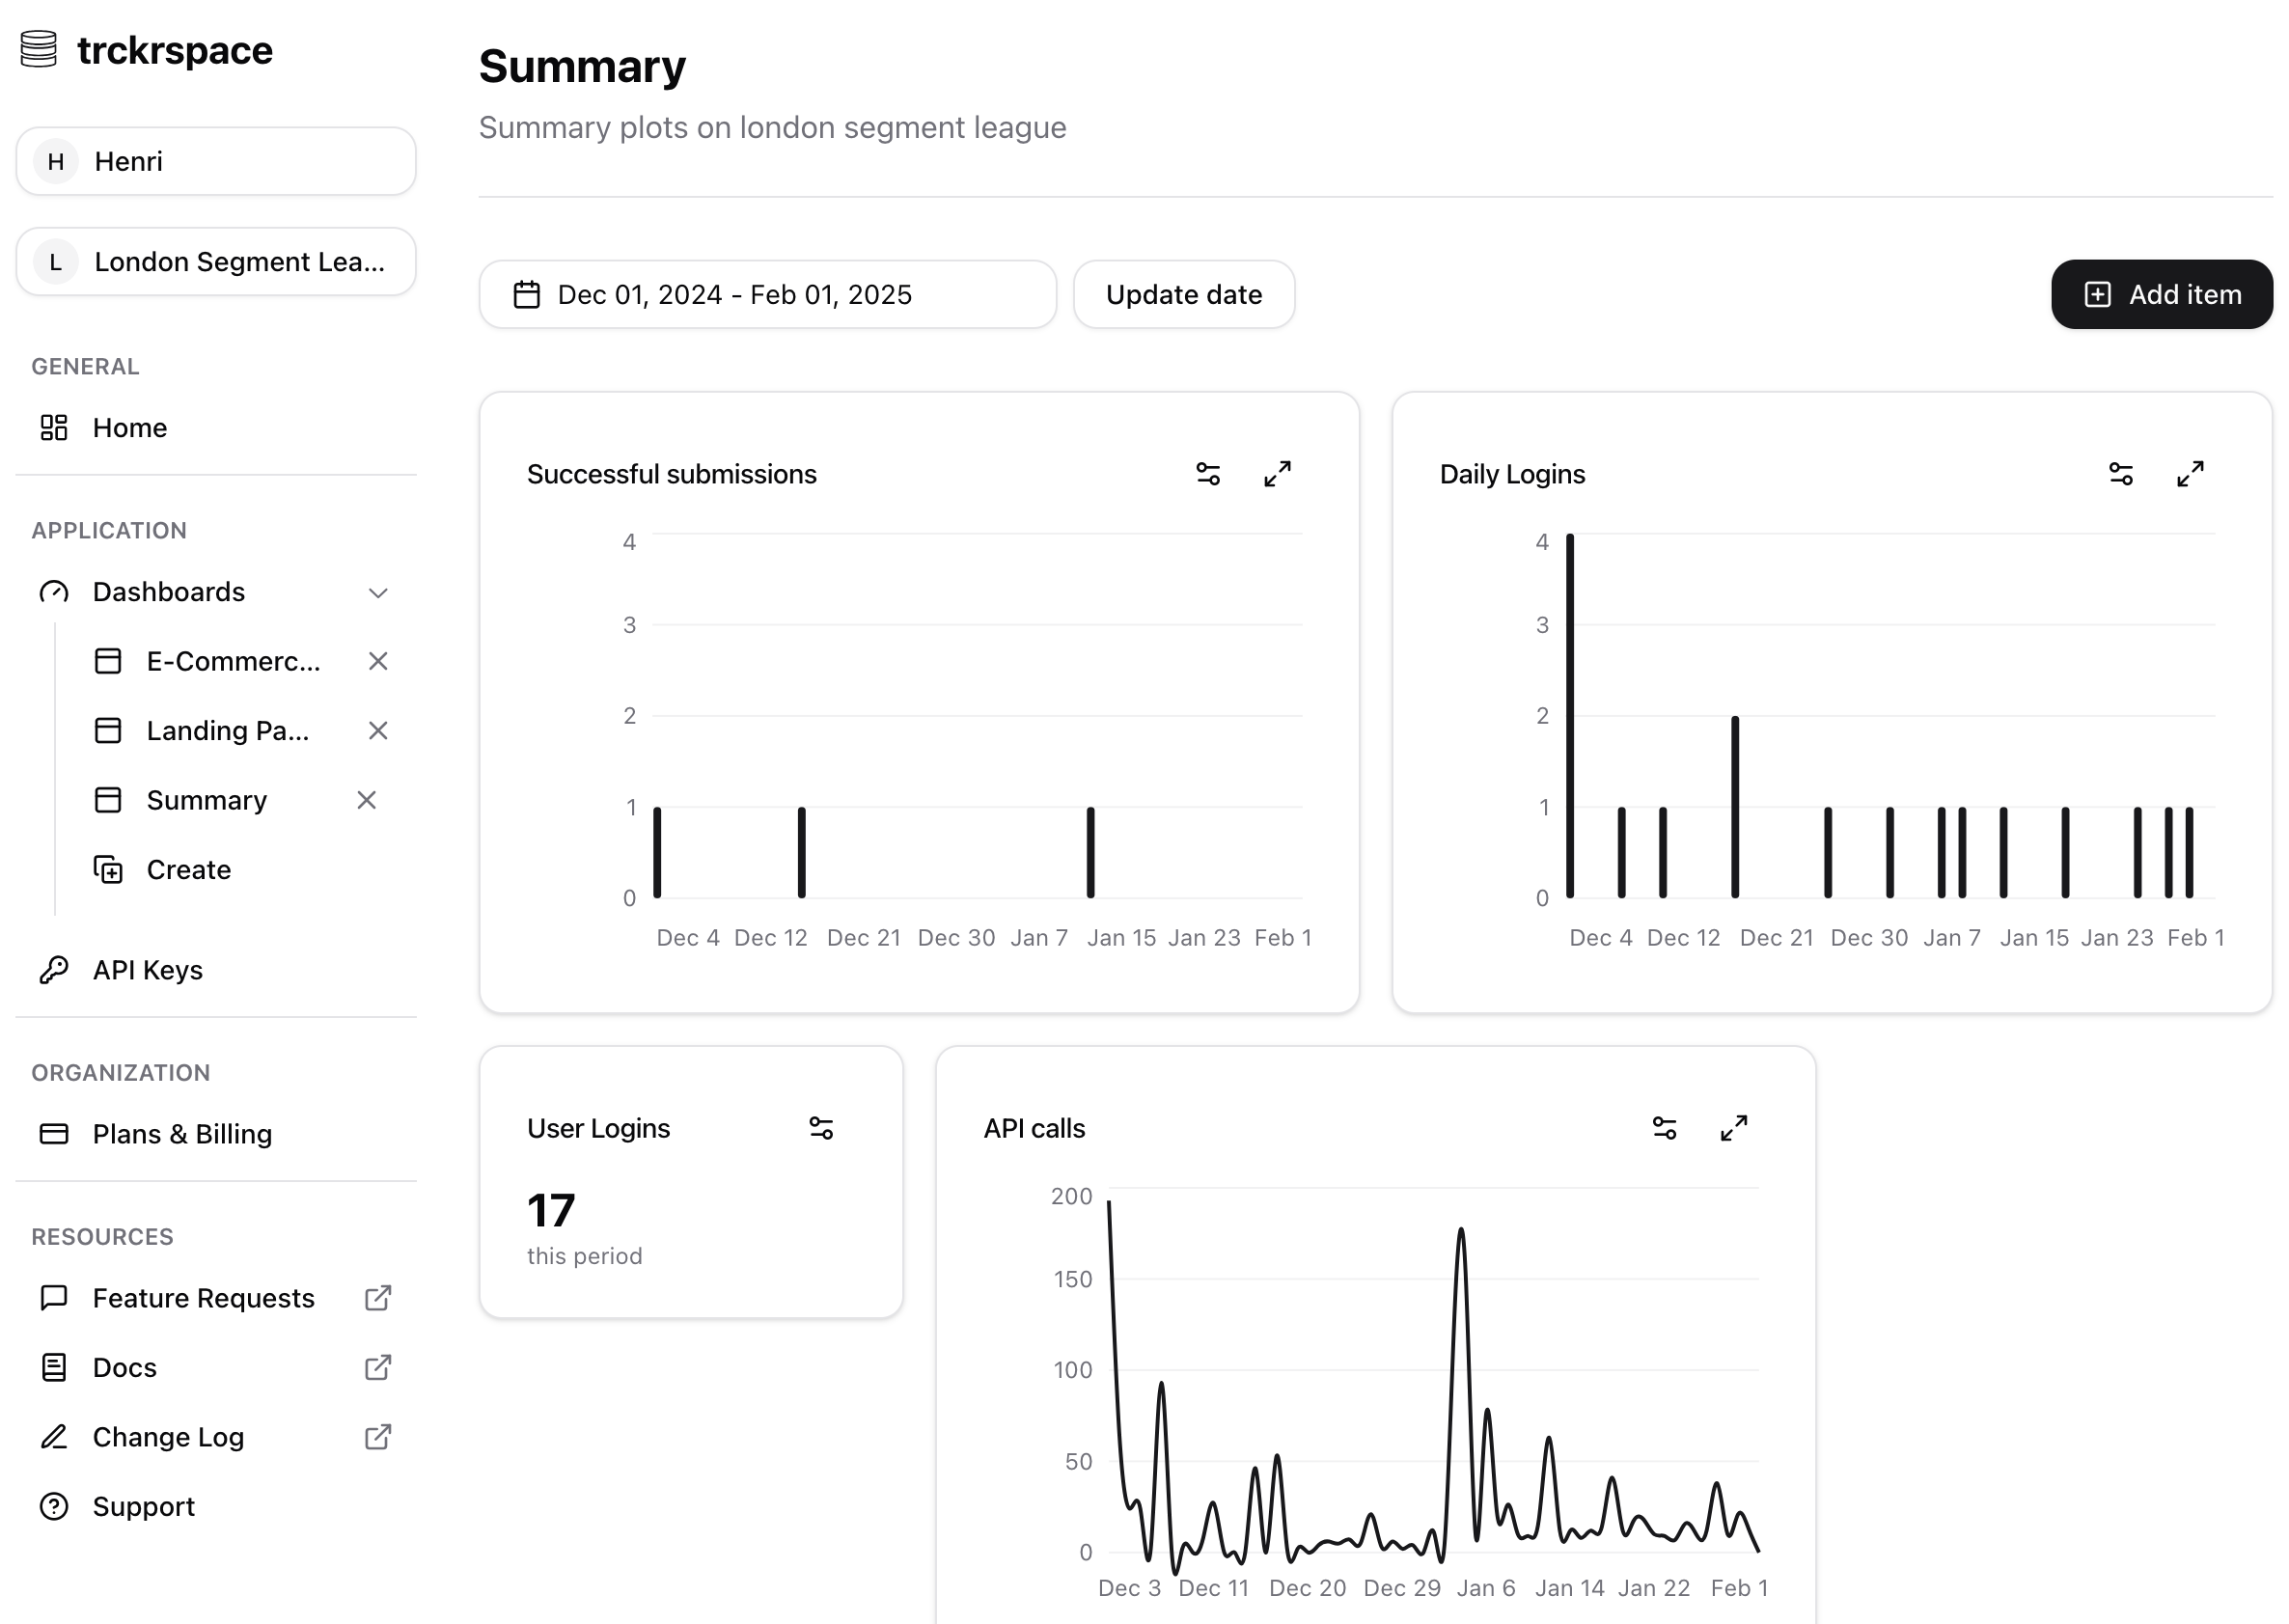Click the Feature Requests external link icon

[x=377, y=1298]
